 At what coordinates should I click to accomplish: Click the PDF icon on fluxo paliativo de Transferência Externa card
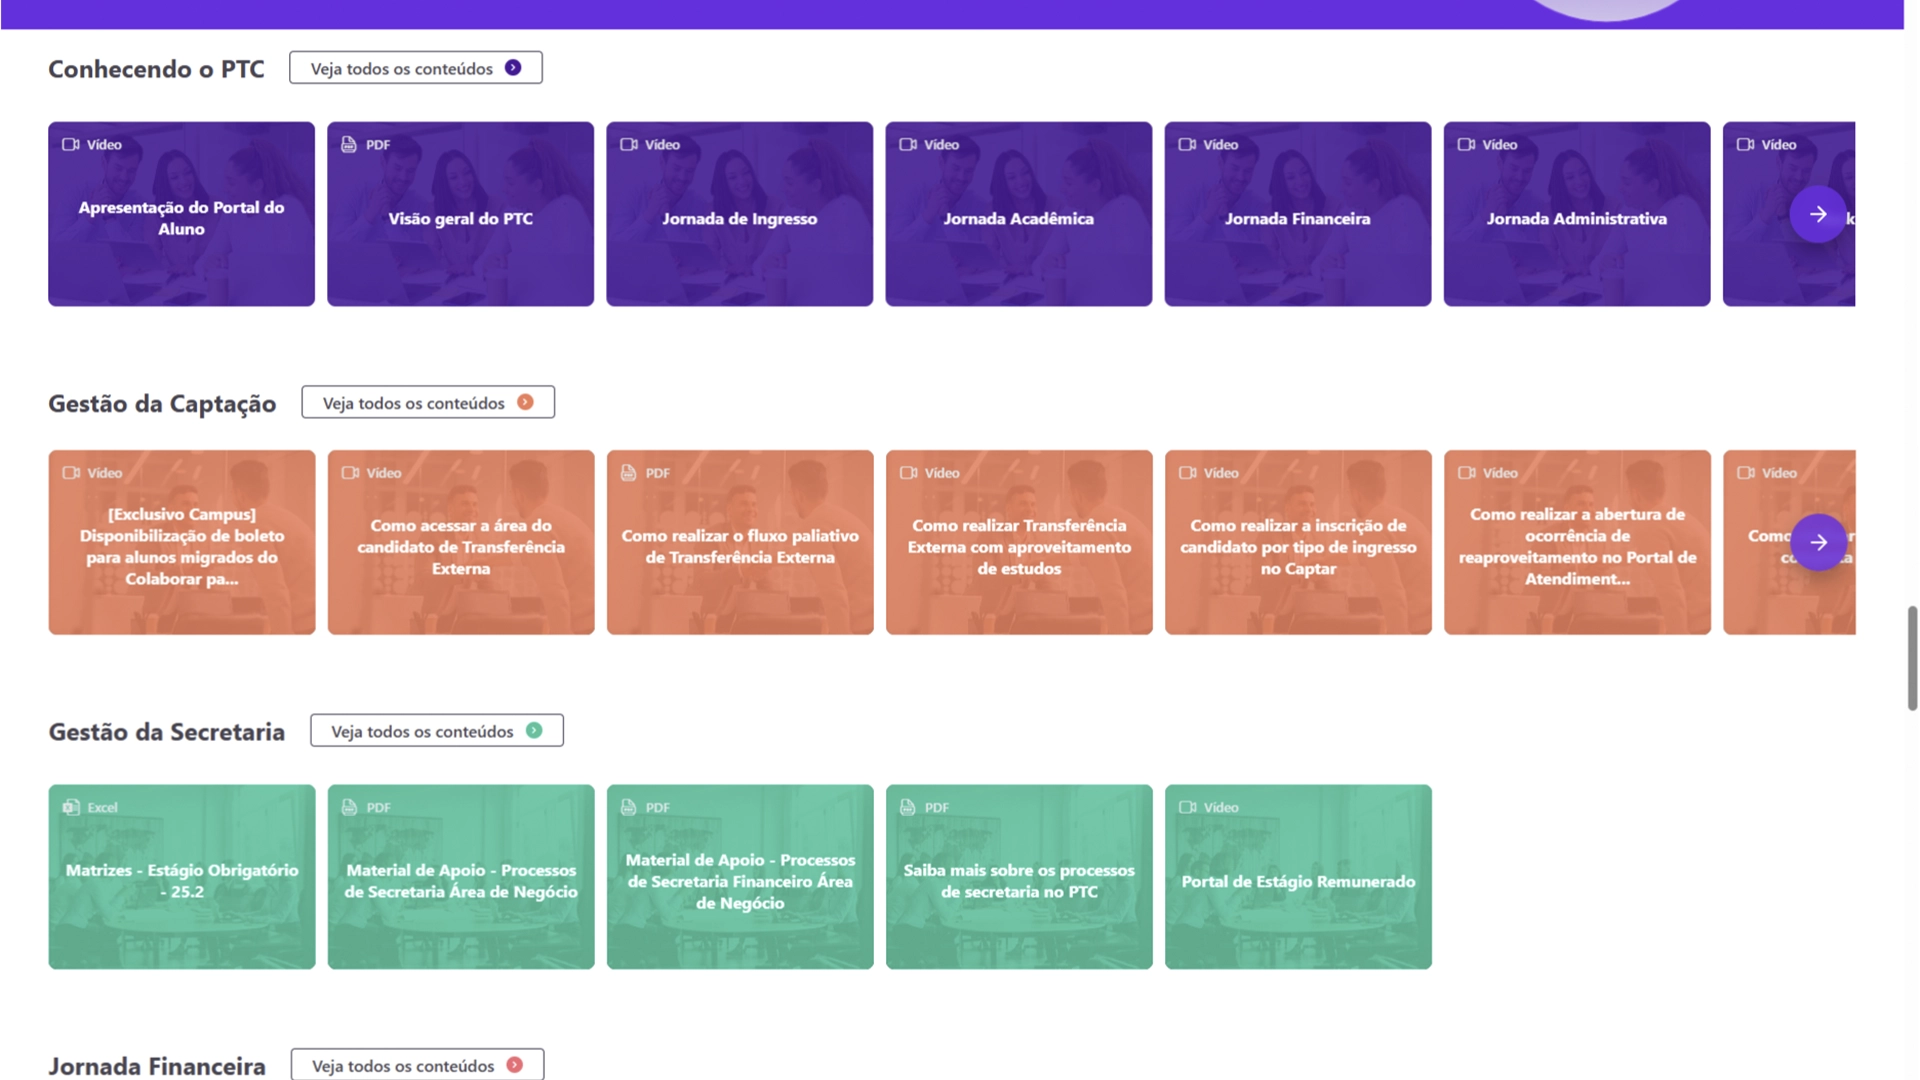tap(629, 473)
